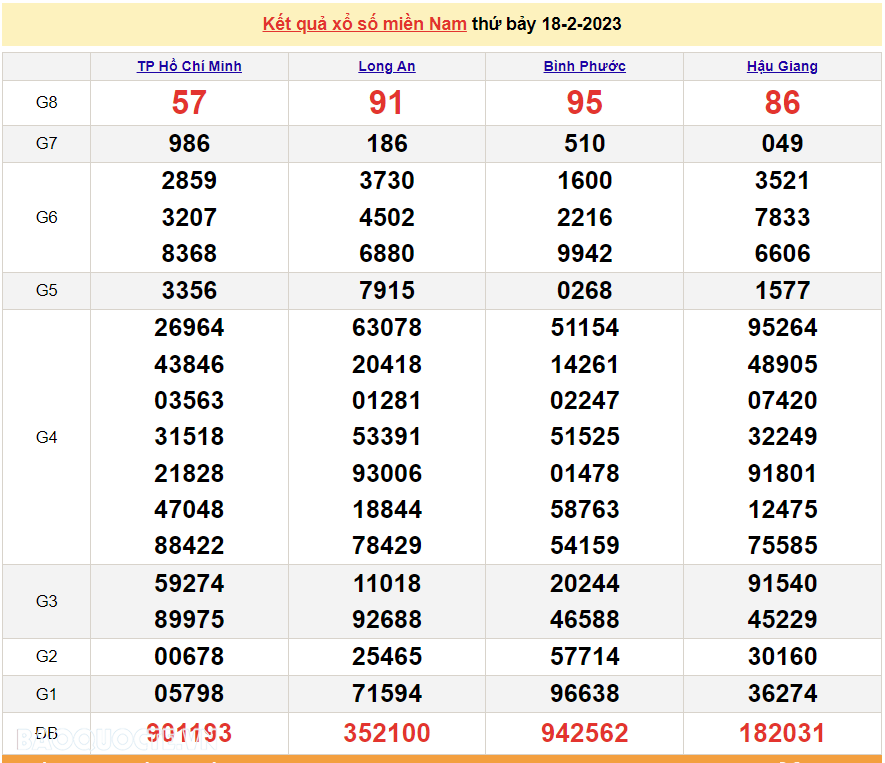Viewport: 885px width, 763px height.
Task: Click G1 number 96638 for Bình Phước
Action: click(585, 694)
